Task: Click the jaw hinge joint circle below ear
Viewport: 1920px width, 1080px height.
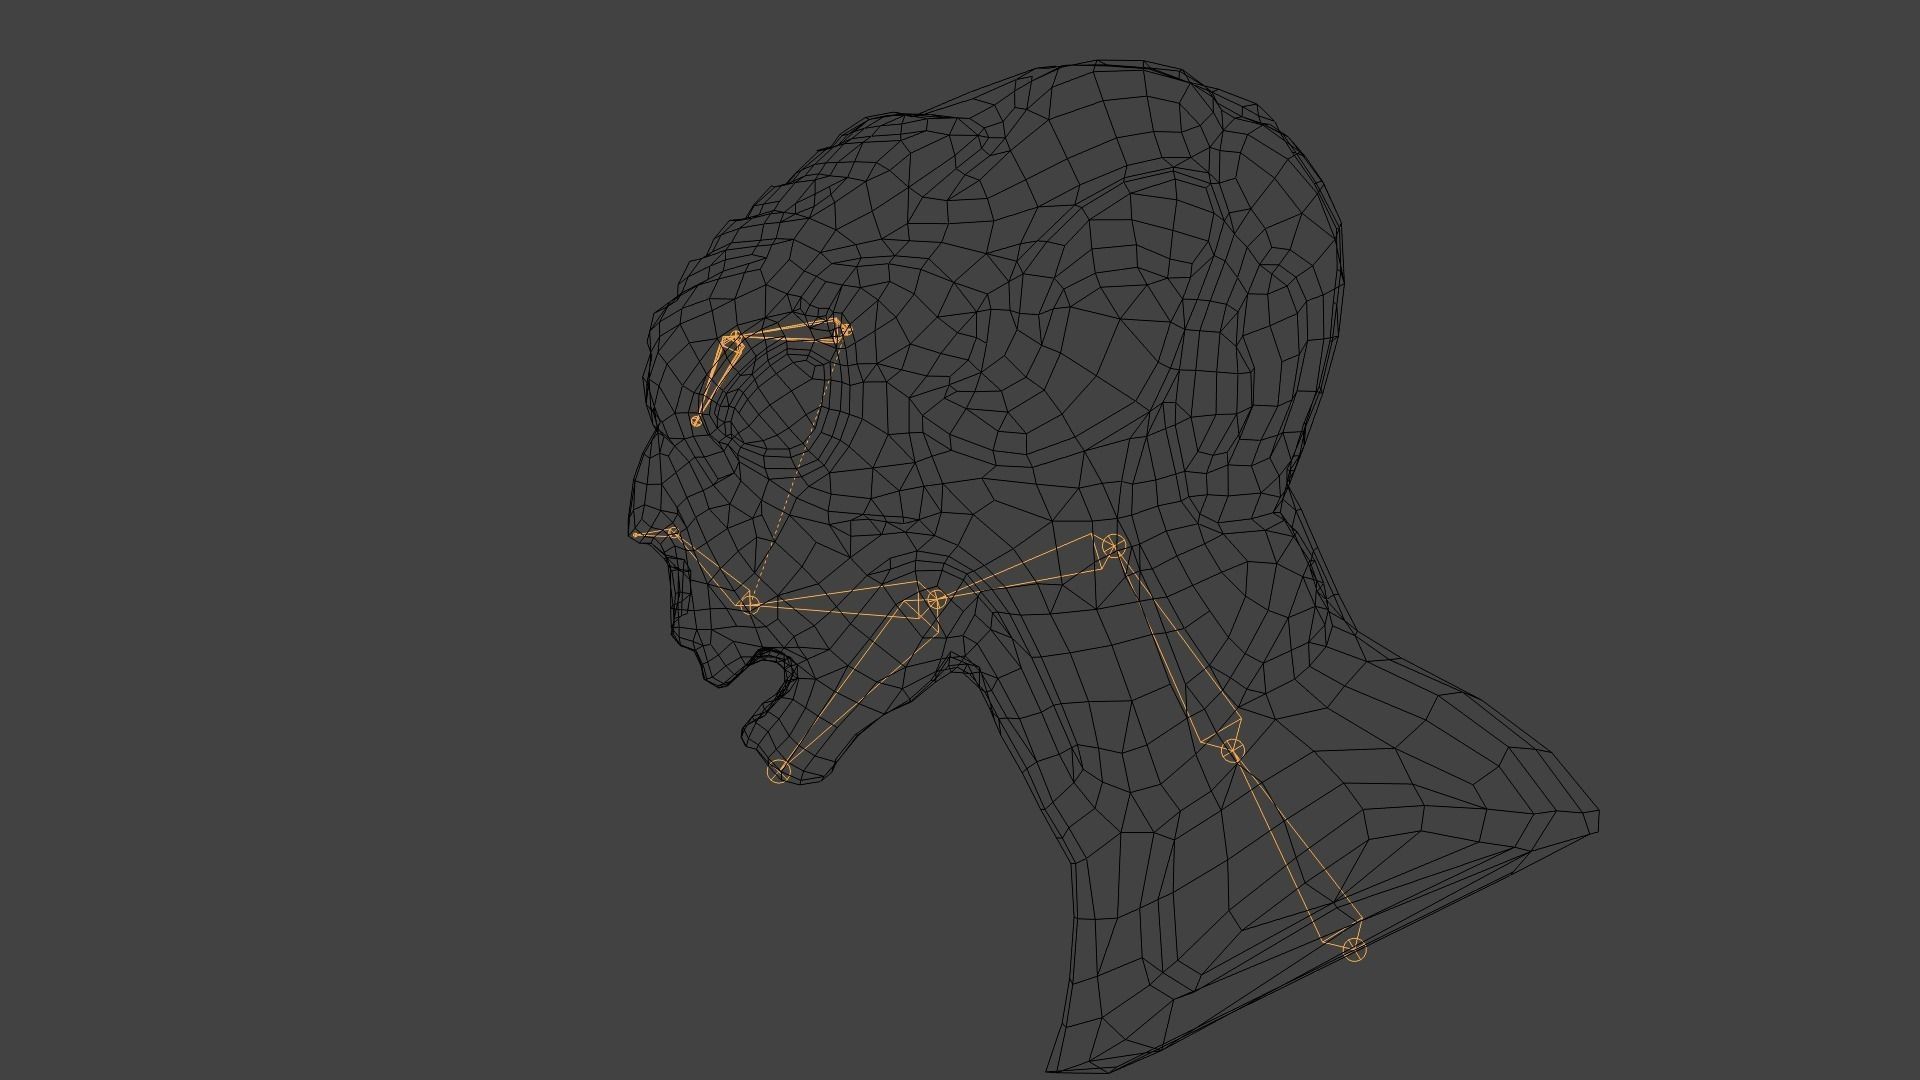Action: (x=935, y=600)
